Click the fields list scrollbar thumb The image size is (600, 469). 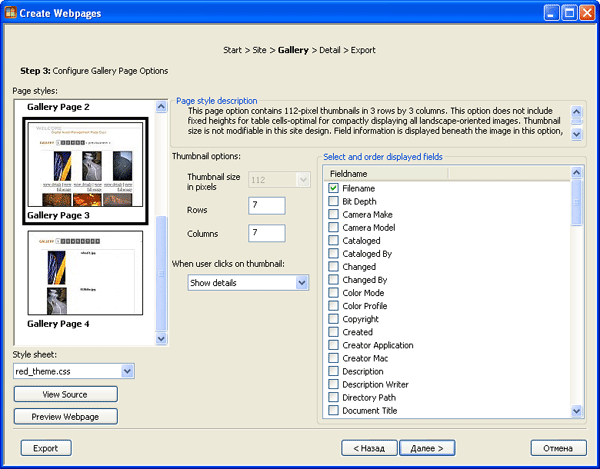(x=577, y=203)
